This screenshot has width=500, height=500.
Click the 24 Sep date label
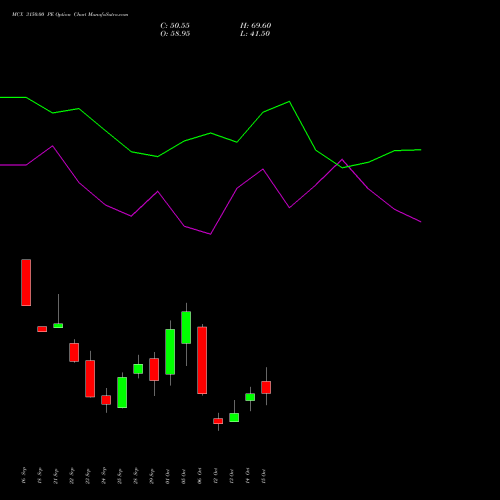[104, 476]
